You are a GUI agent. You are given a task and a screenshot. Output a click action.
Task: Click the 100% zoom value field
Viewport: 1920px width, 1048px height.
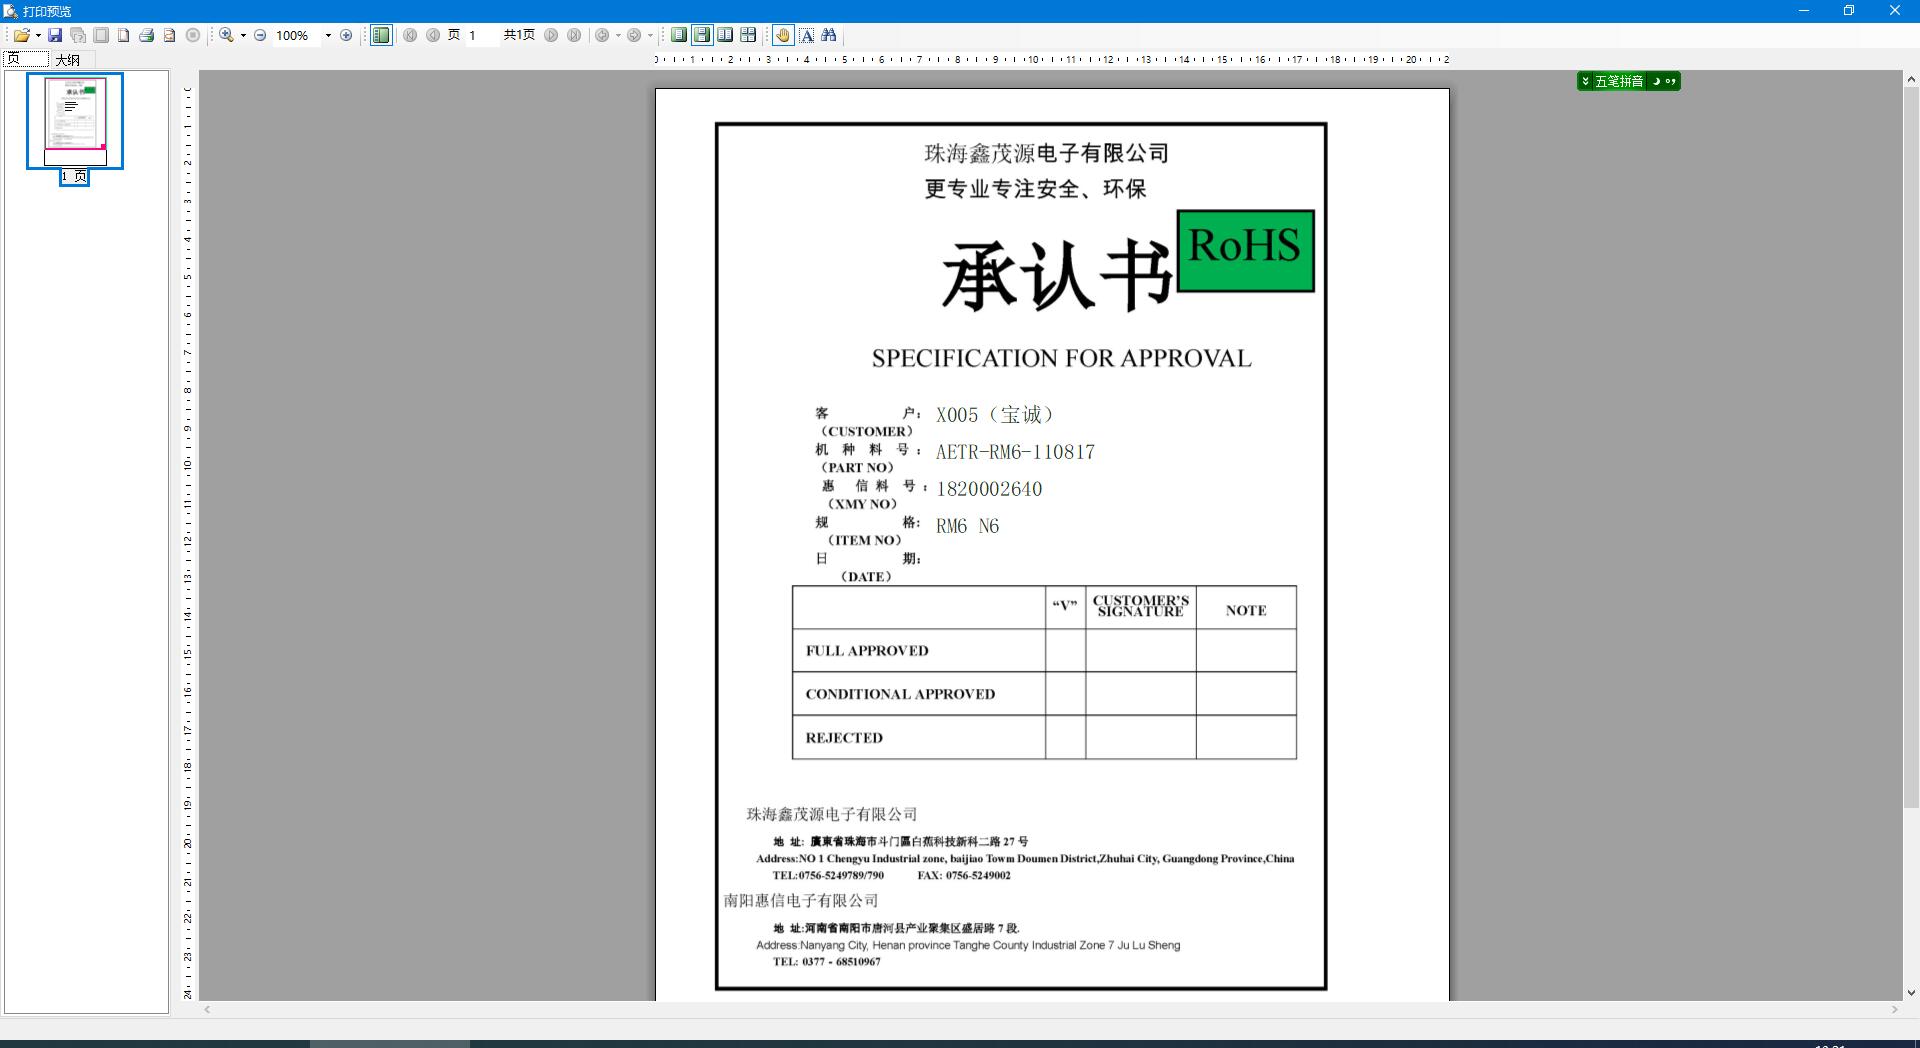[296, 36]
